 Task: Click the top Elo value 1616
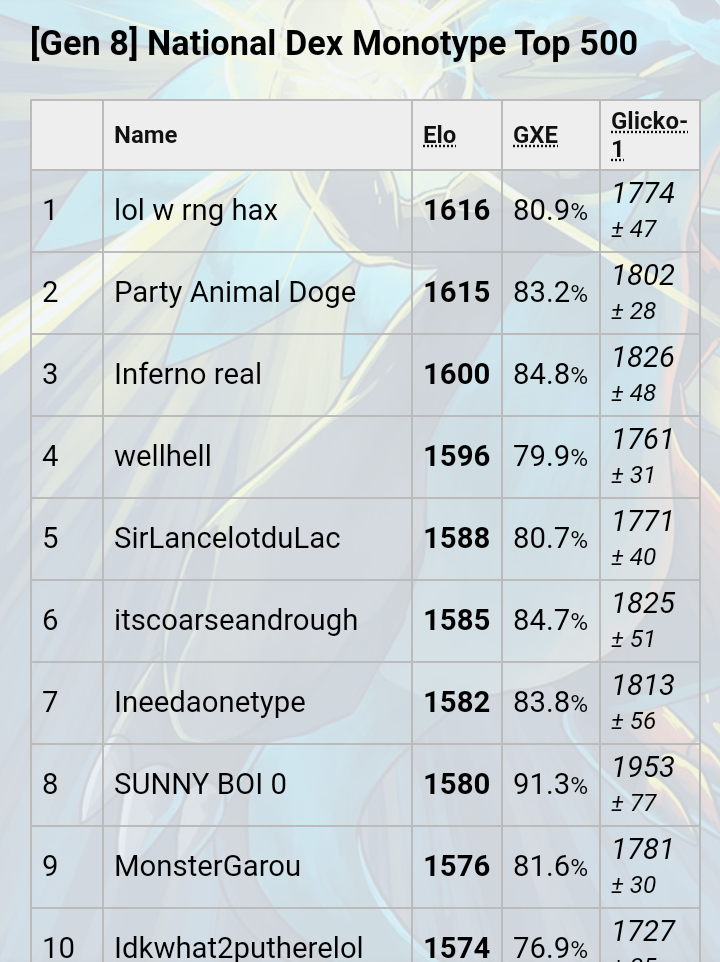coord(457,210)
